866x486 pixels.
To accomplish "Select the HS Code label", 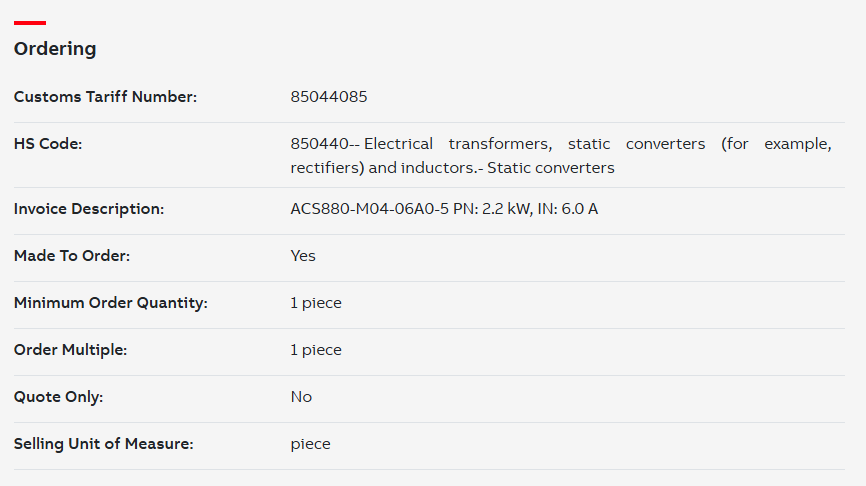I will tap(47, 144).
